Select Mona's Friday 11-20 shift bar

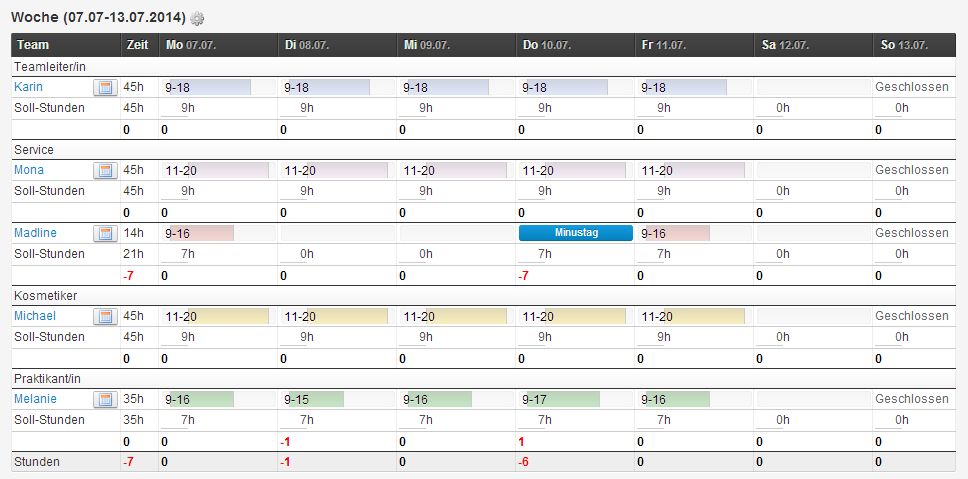(691, 170)
